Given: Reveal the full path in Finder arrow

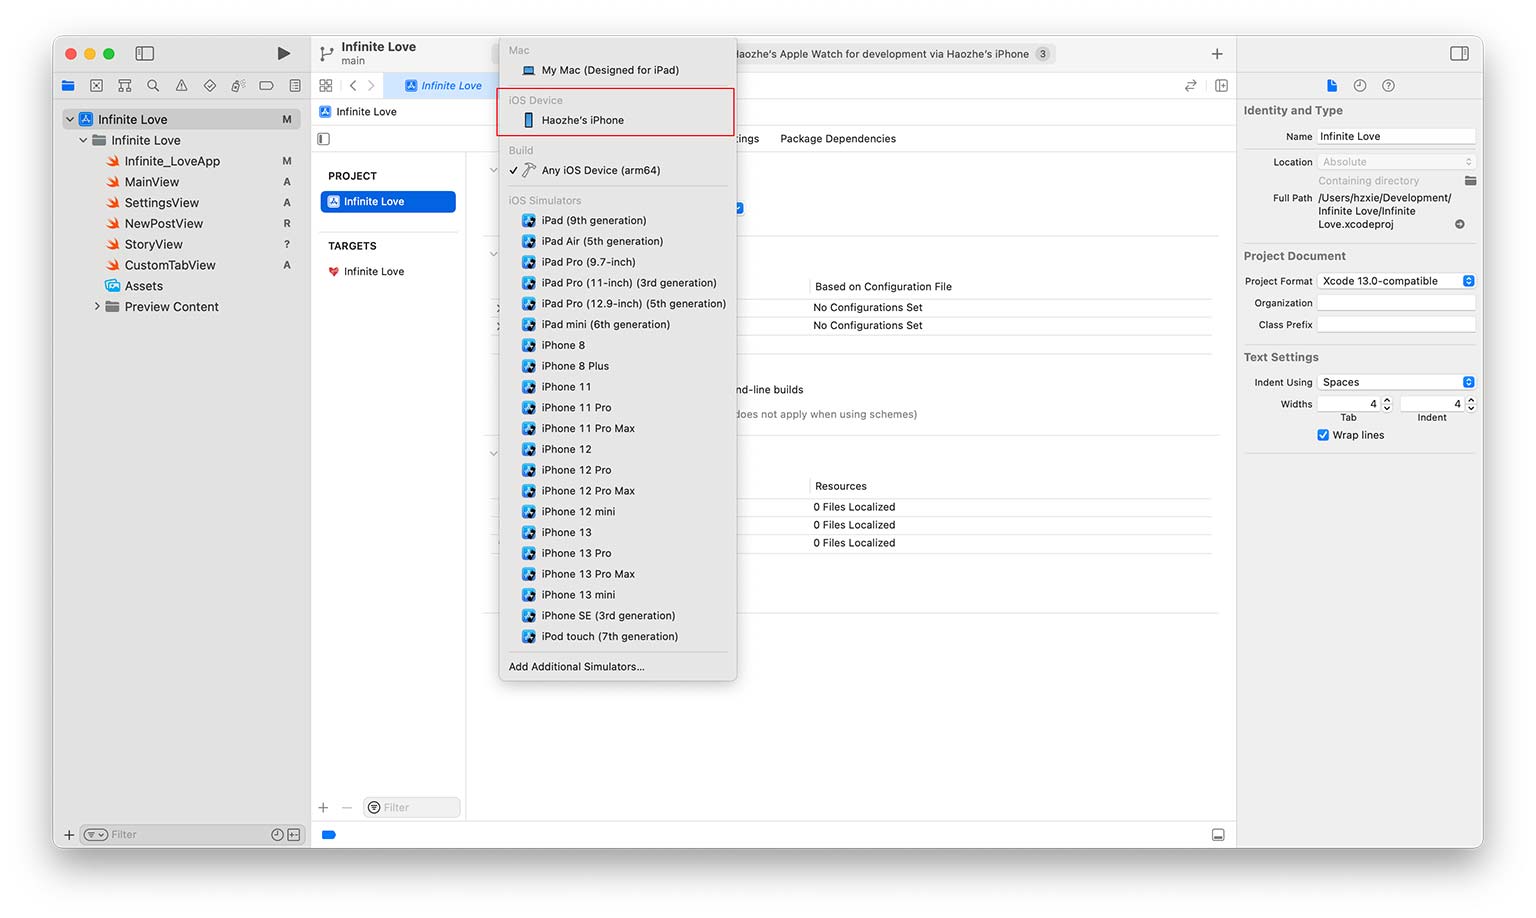Looking at the screenshot, I should [x=1460, y=224].
